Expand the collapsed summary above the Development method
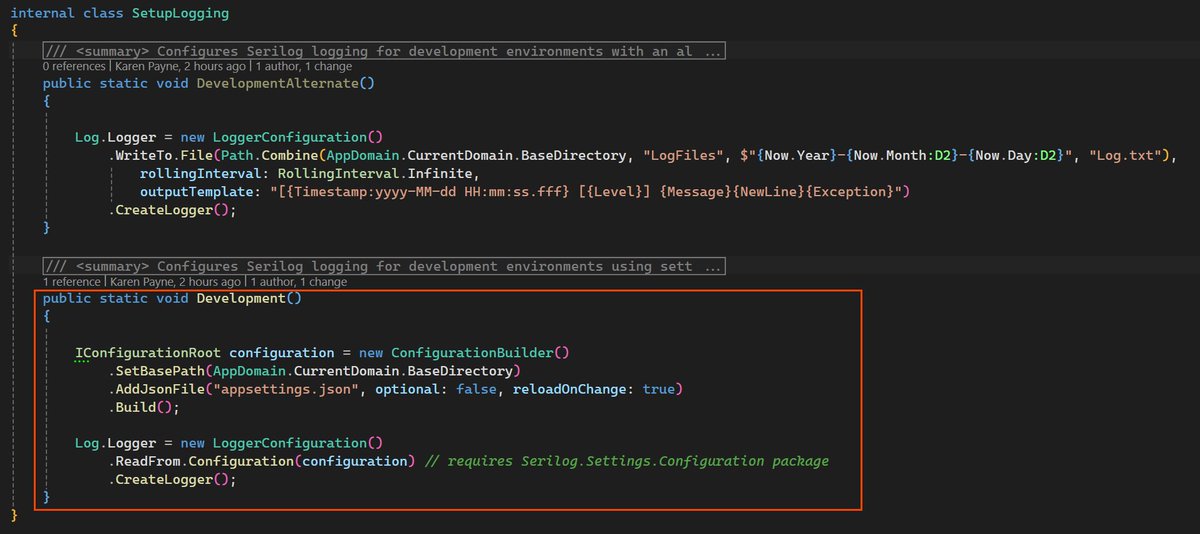The height and width of the screenshot is (534, 1200). [384, 266]
